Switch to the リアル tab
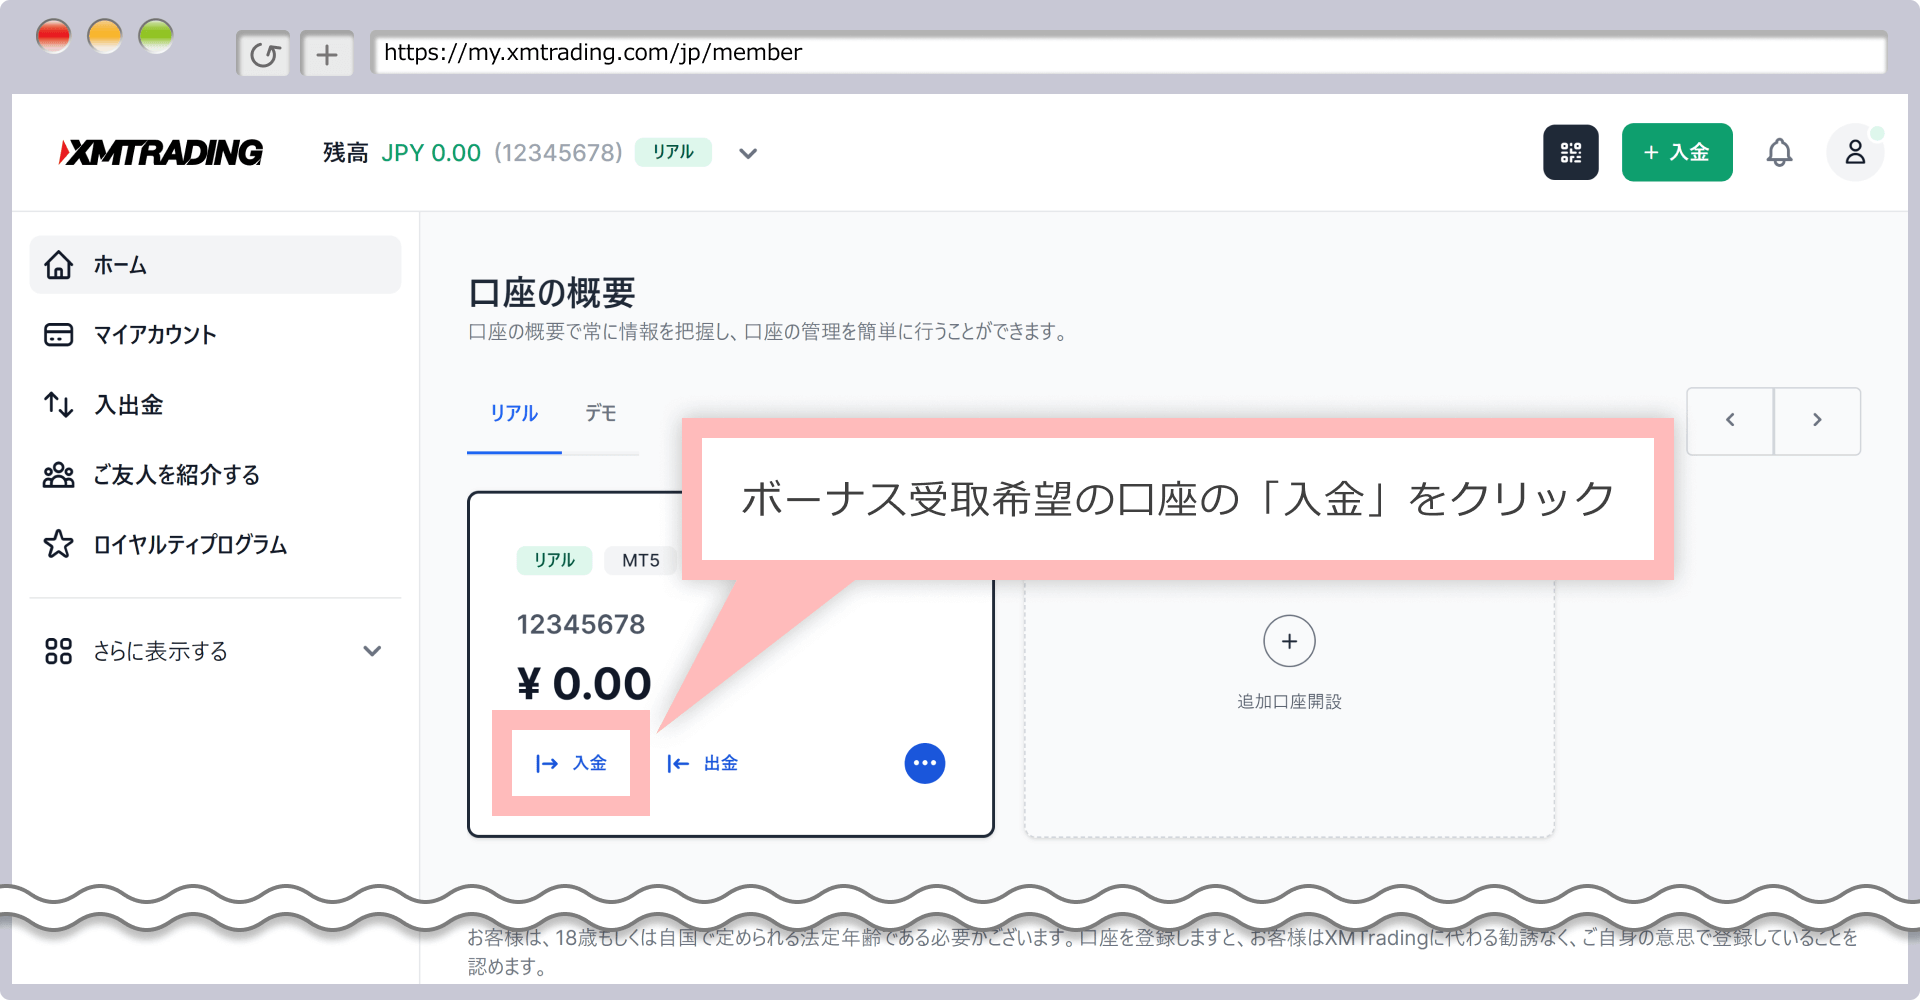Viewport: 1920px width, 1000px height. (514, 413)
